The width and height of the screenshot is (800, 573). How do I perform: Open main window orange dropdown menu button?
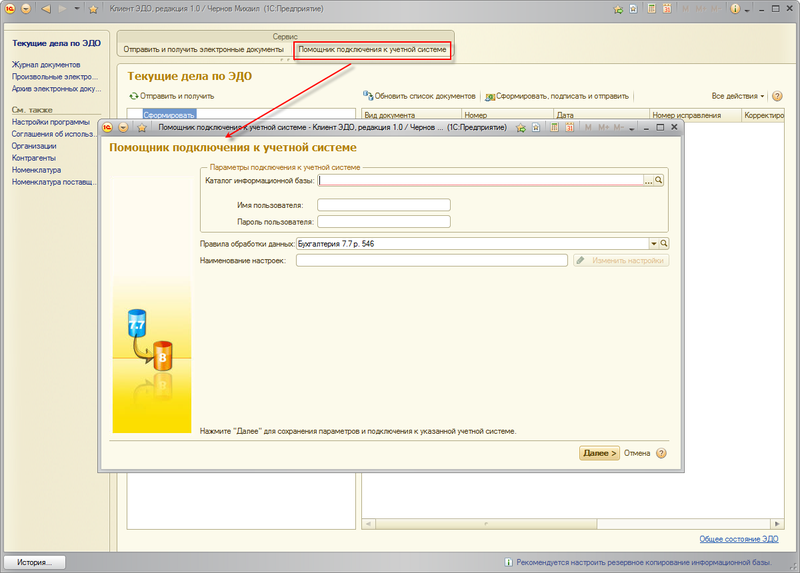26,9
